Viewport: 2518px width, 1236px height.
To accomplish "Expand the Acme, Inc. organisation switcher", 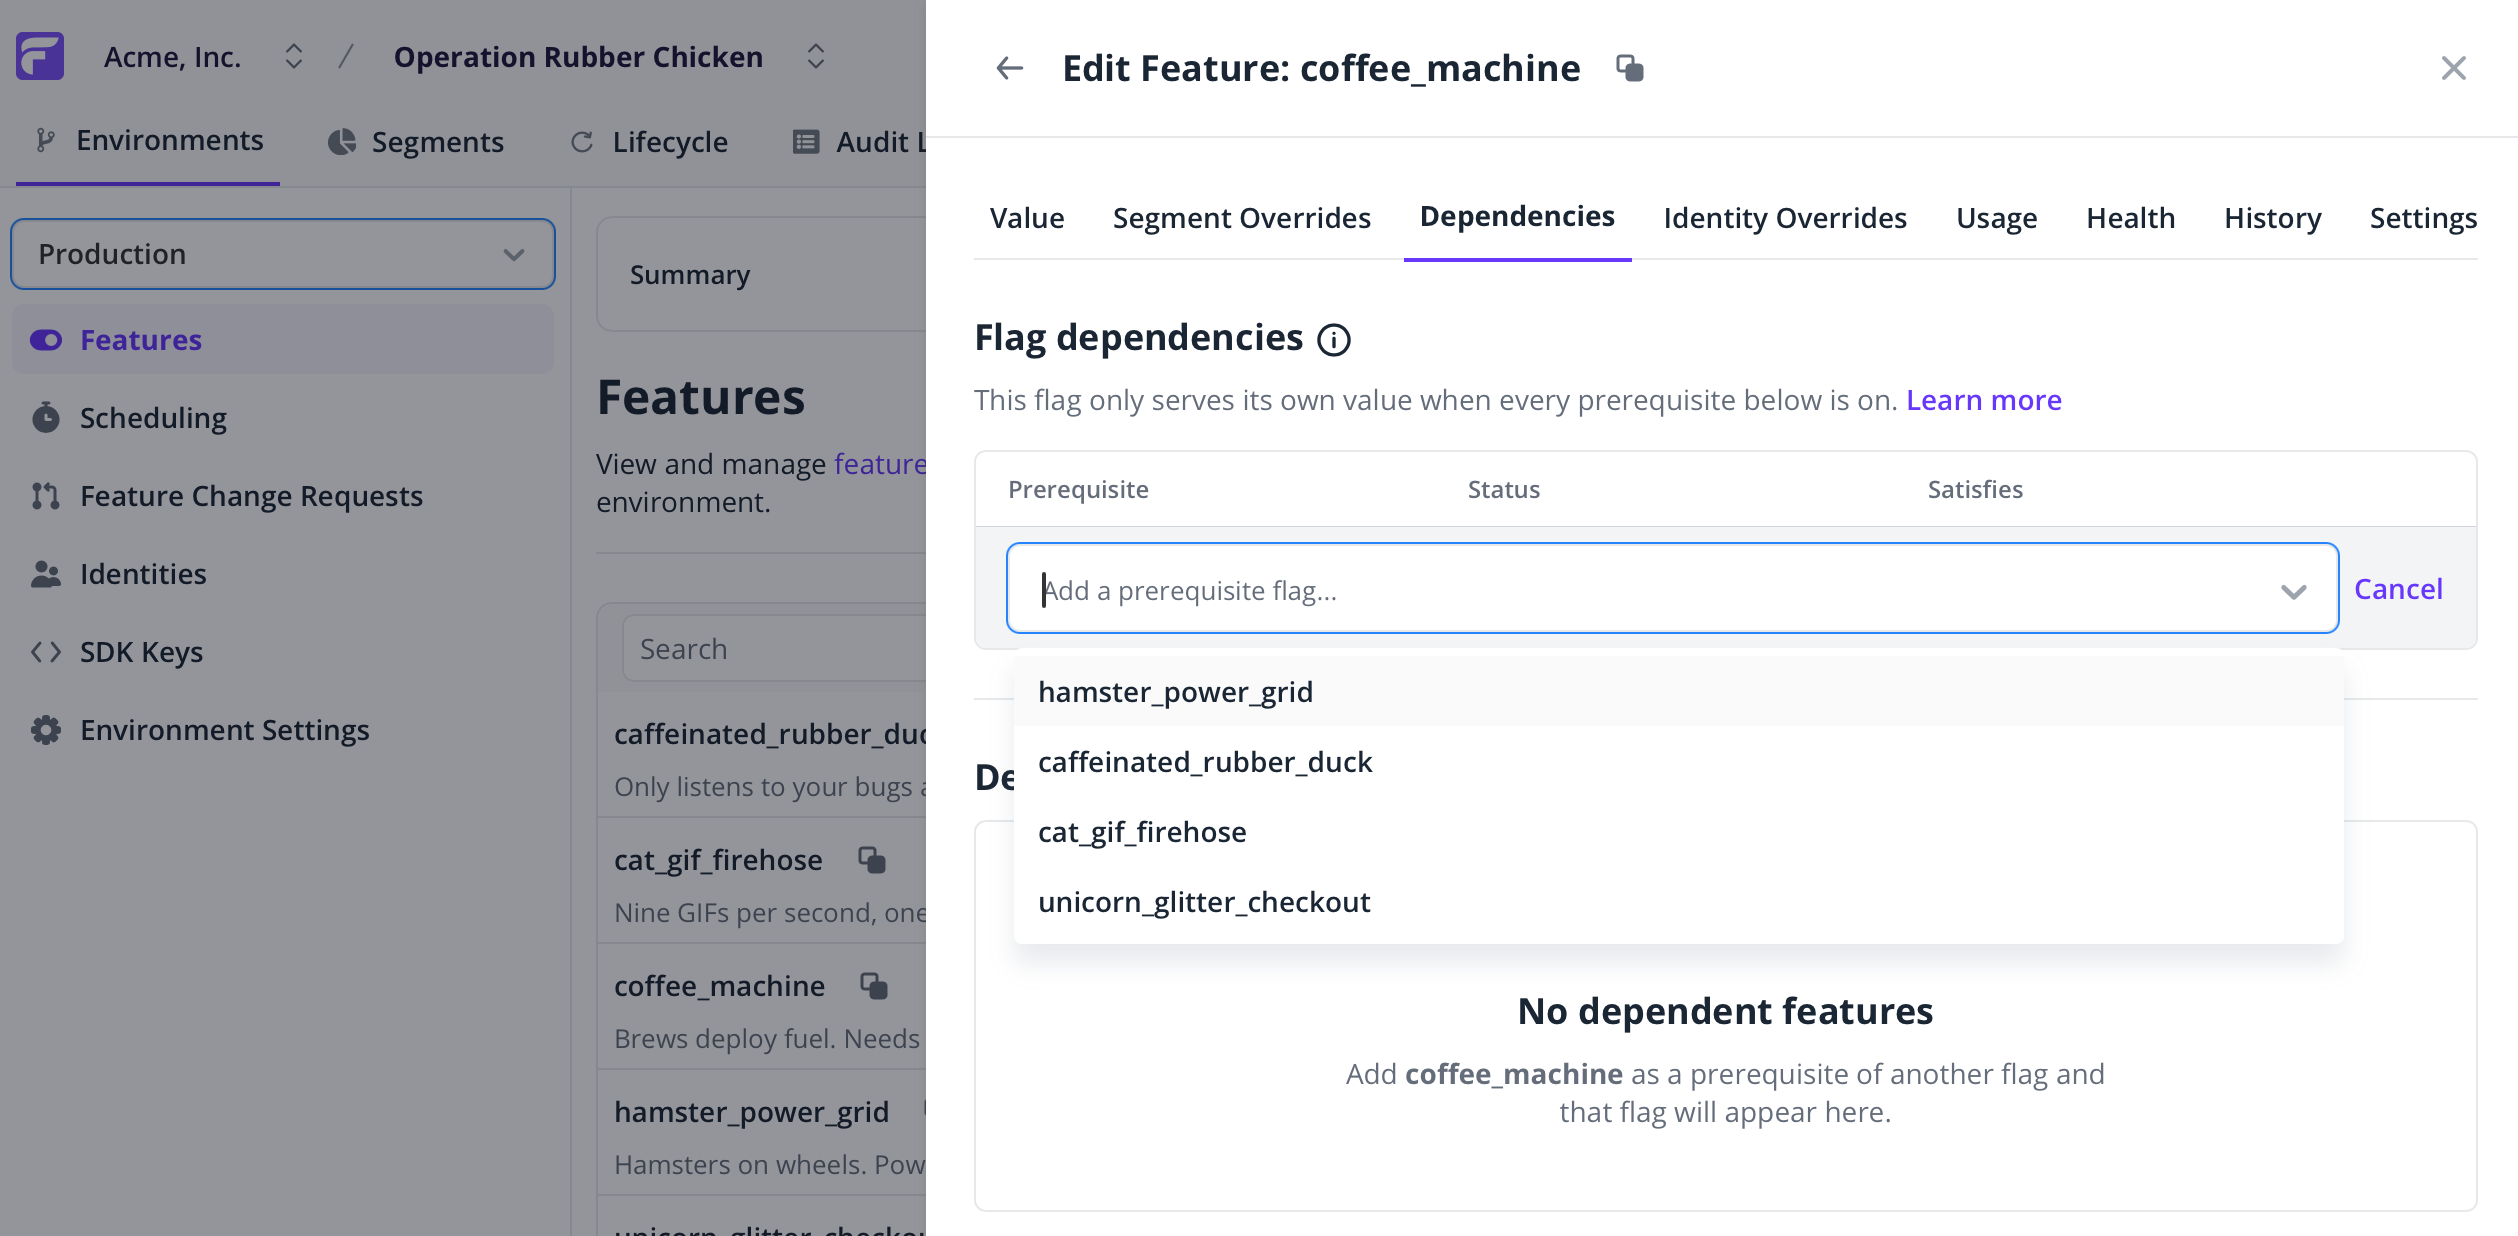I will coord(293,56).
